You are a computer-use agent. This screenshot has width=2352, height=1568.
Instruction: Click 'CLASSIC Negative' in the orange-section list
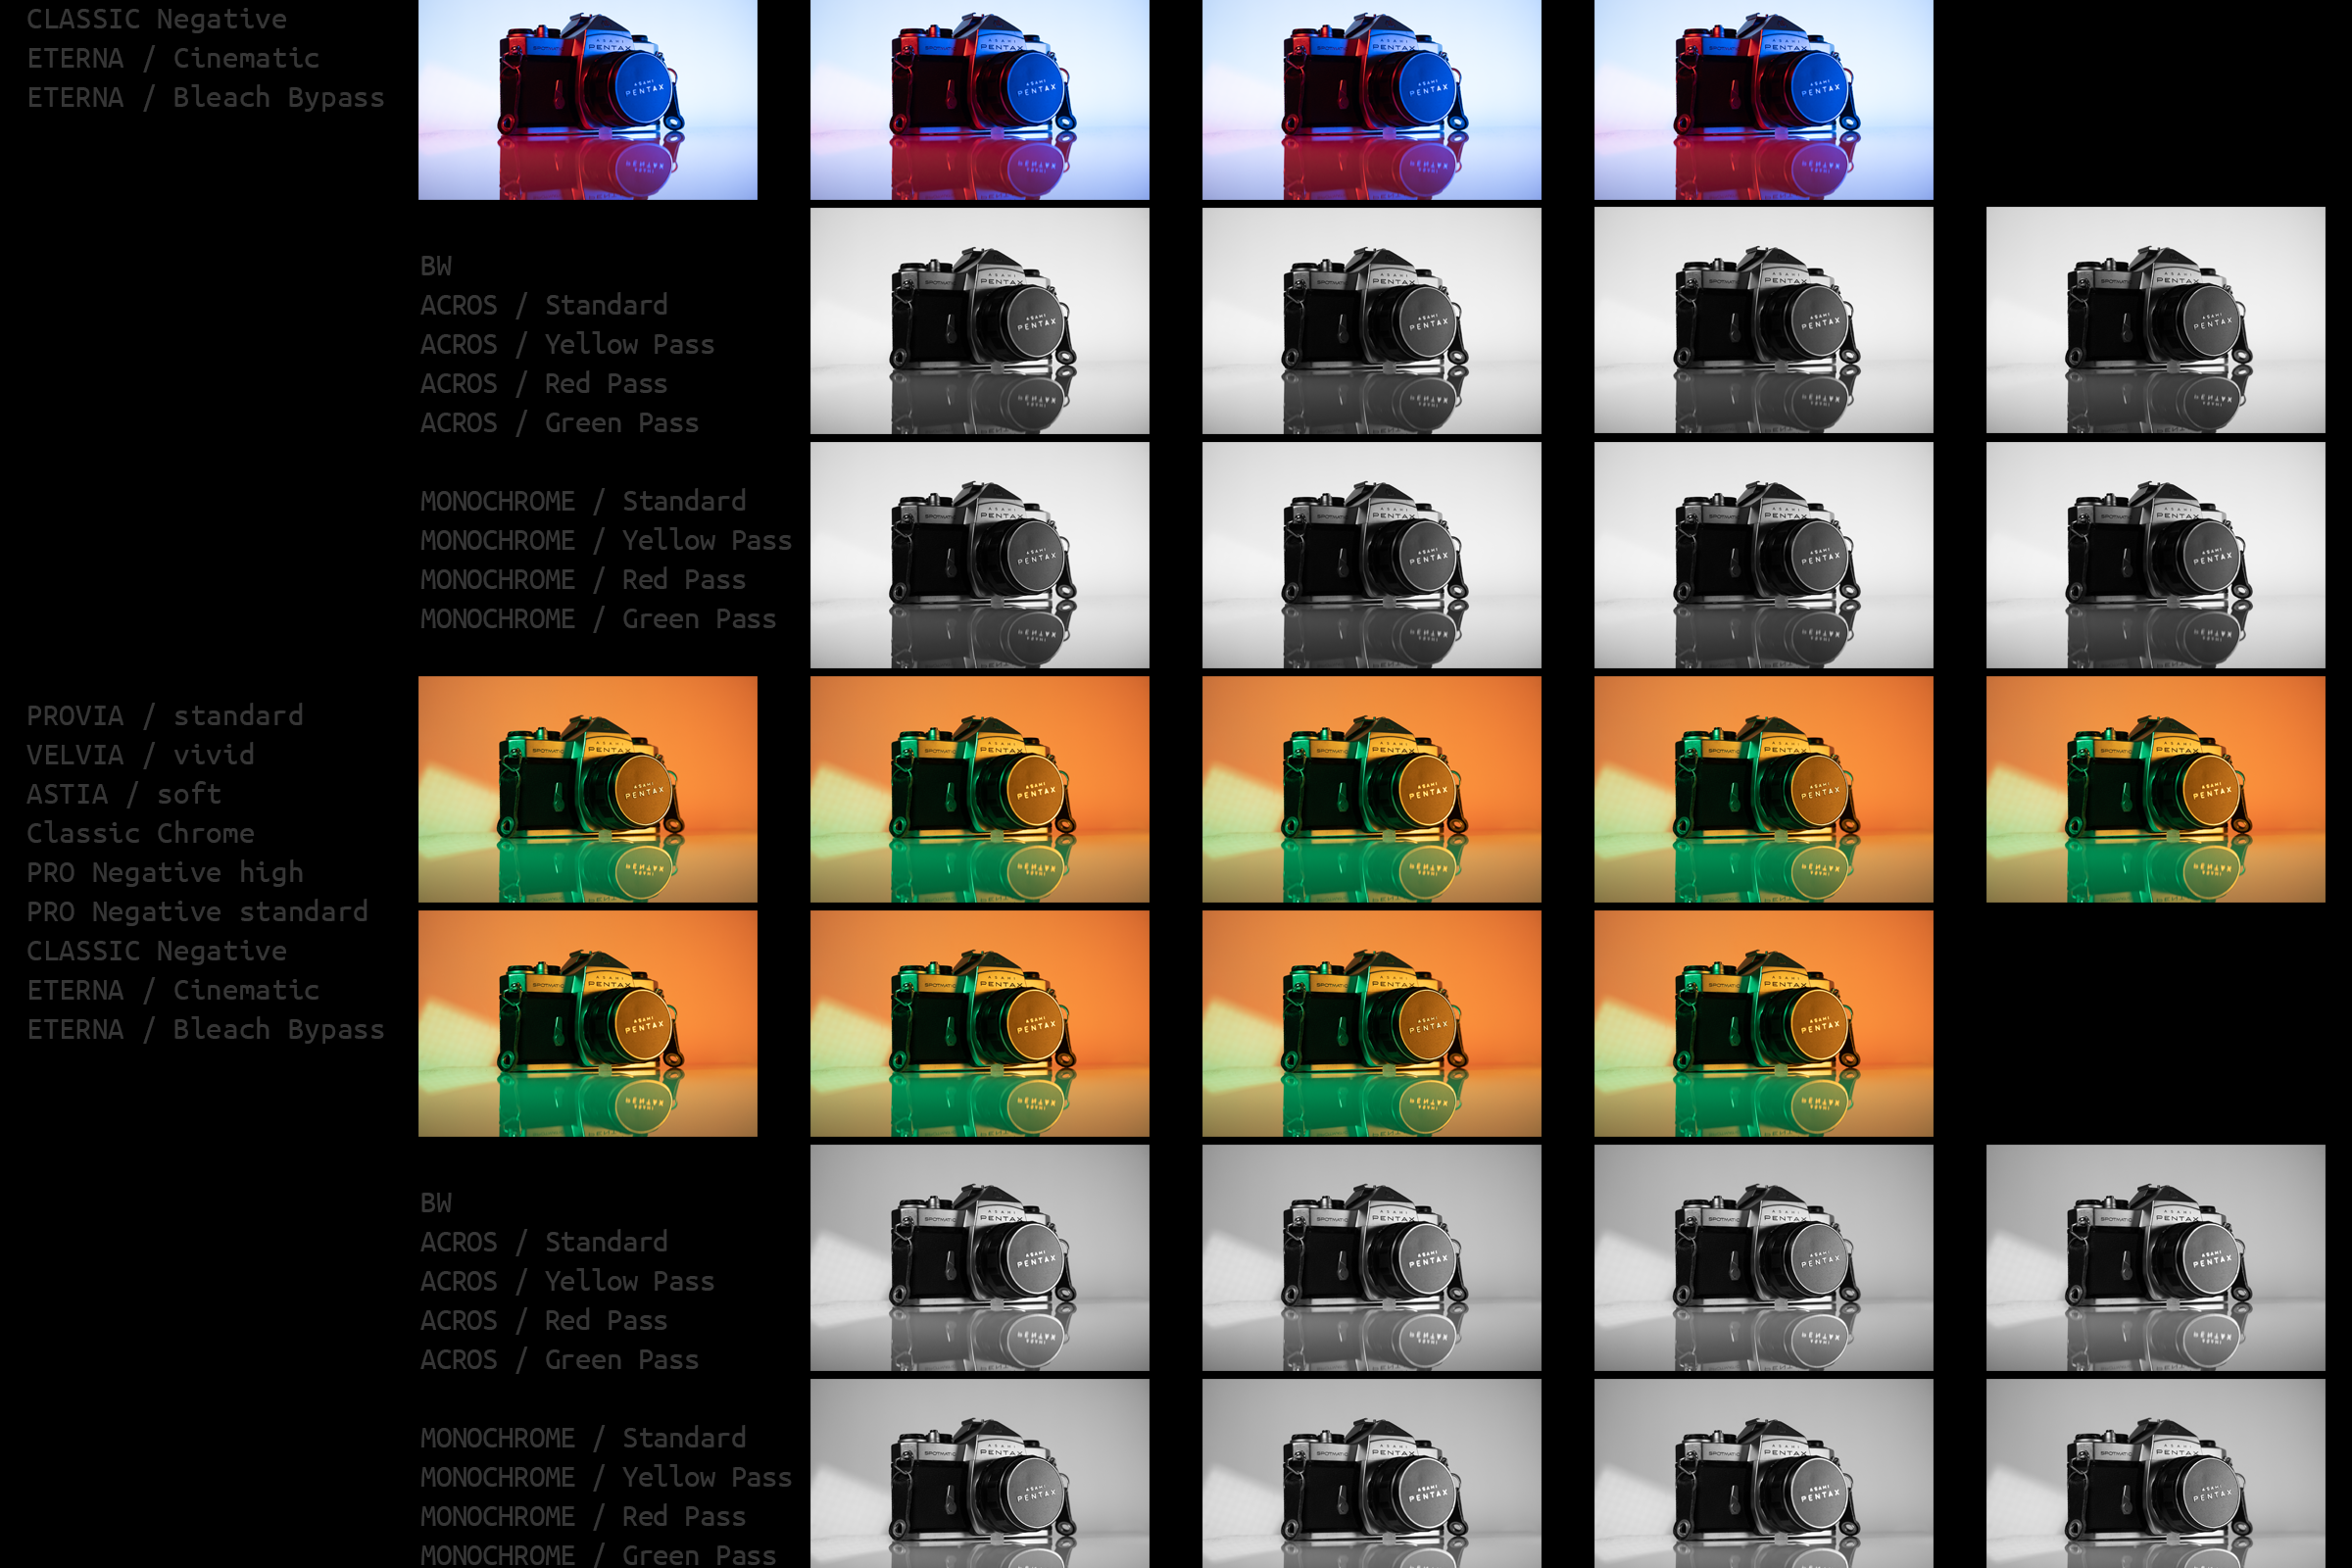click(x=157, y=951)
